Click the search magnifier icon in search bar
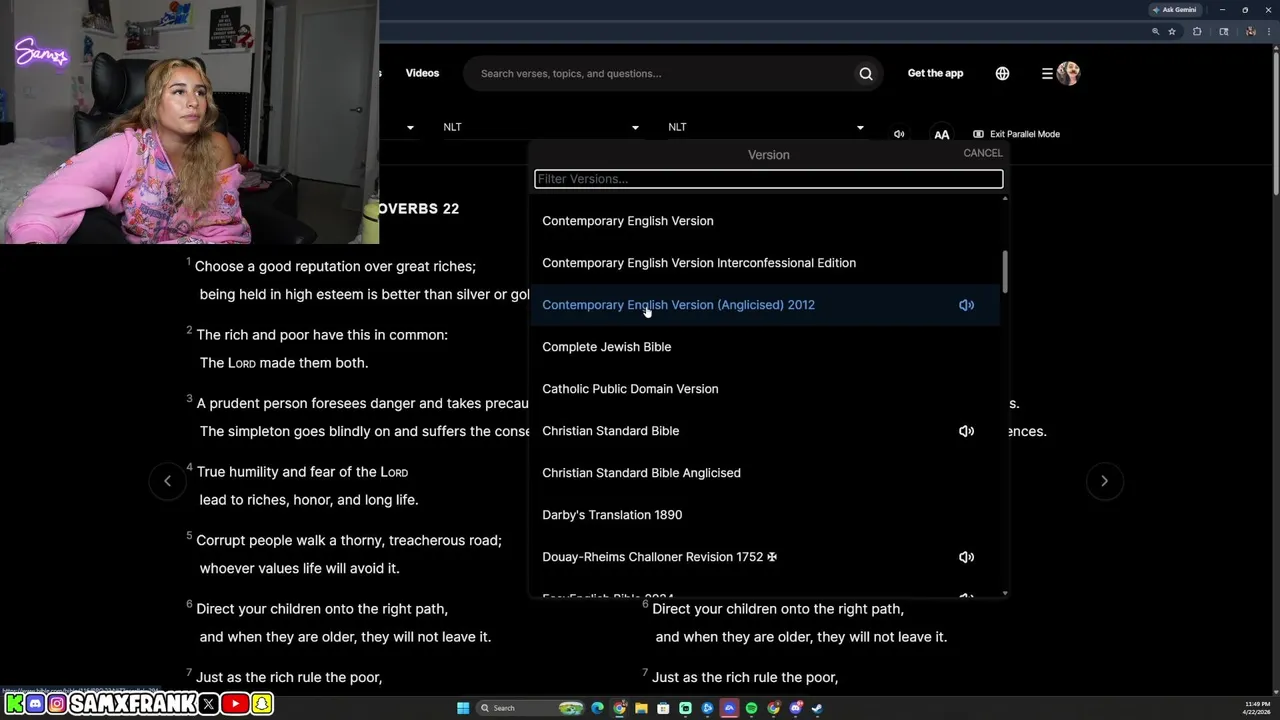This screenshot has width=1280, height=720. [866, 73]
